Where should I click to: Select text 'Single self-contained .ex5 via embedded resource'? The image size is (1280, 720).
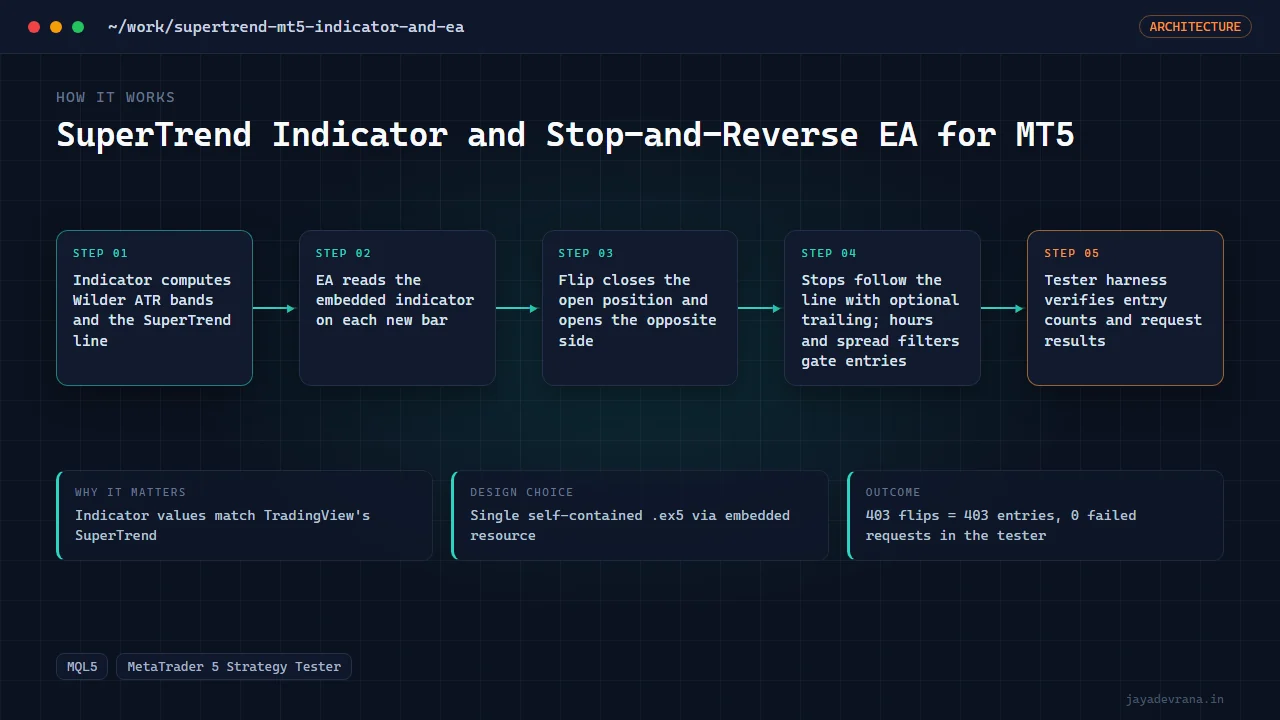pyautogui.click(x=630, y=525)
